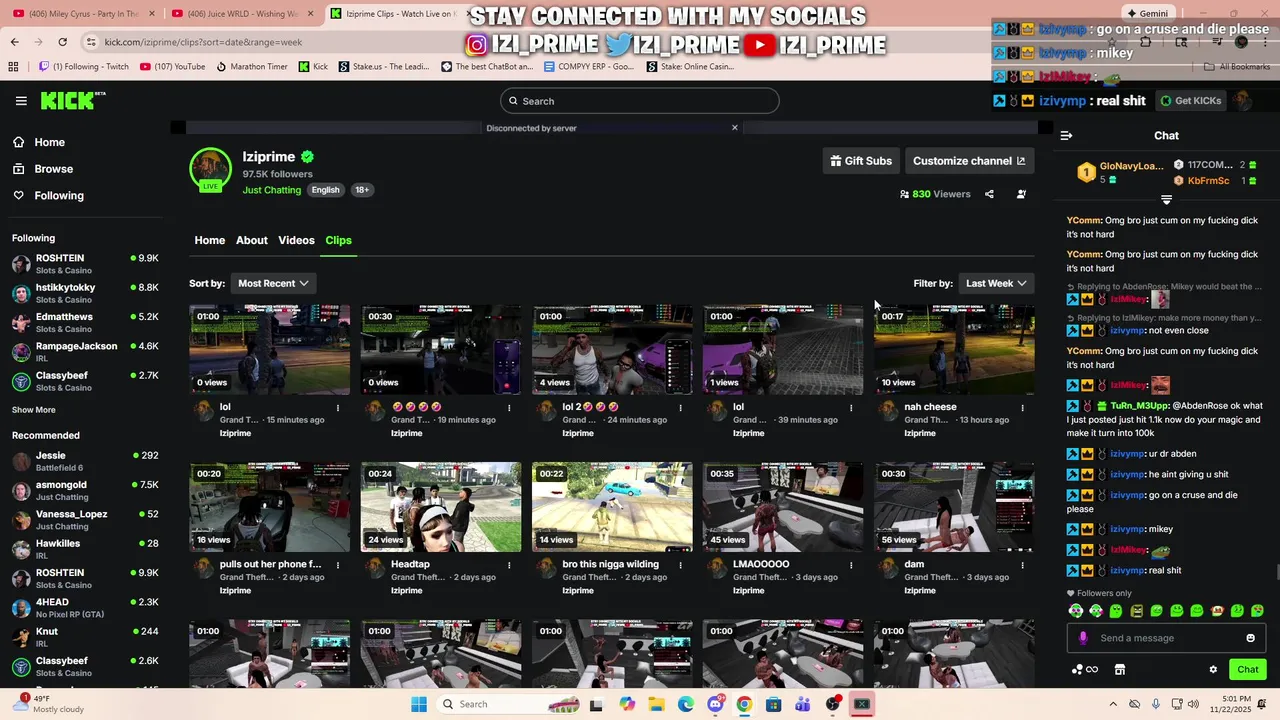Viewport: 1280px width, 720px height.
Task: Open the ROSHTEIN channel under Following
Action: (85, 264)
